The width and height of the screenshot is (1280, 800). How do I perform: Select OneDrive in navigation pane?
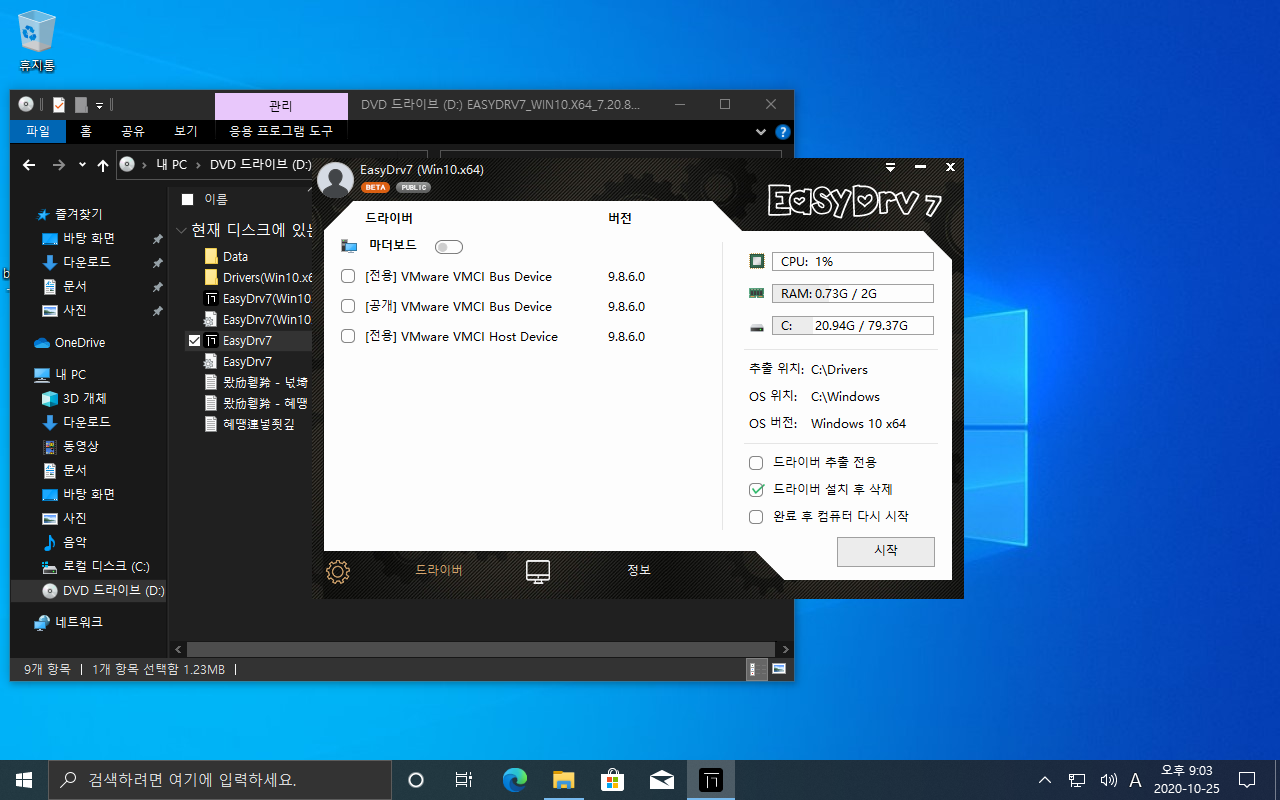[80, 343]
